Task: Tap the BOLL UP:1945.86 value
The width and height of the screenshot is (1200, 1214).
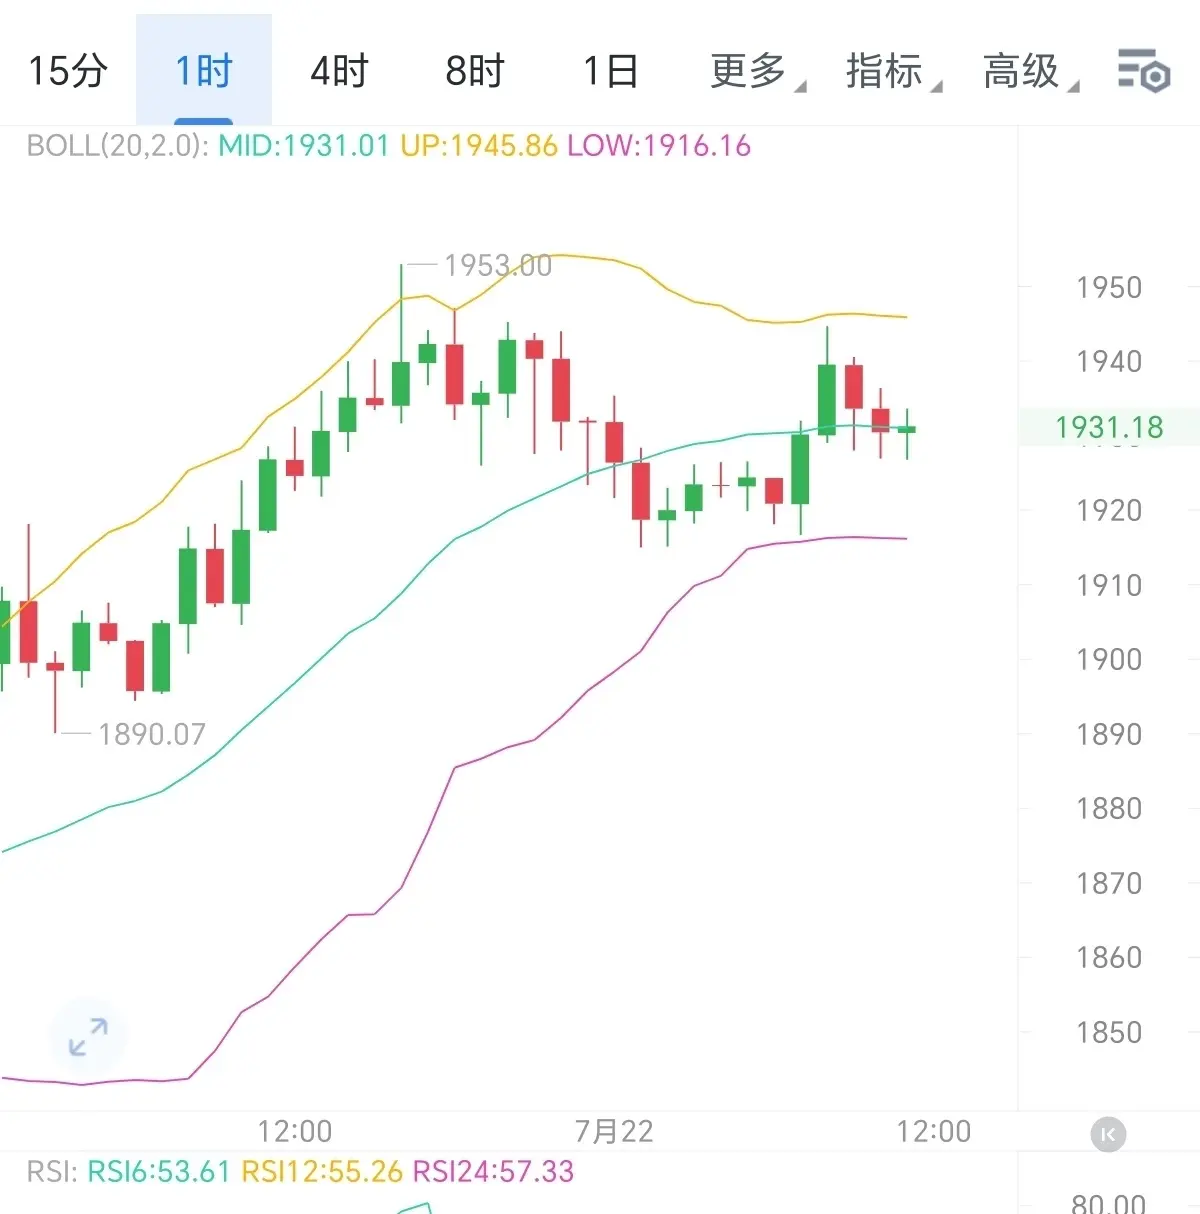Action: point(478,146)
